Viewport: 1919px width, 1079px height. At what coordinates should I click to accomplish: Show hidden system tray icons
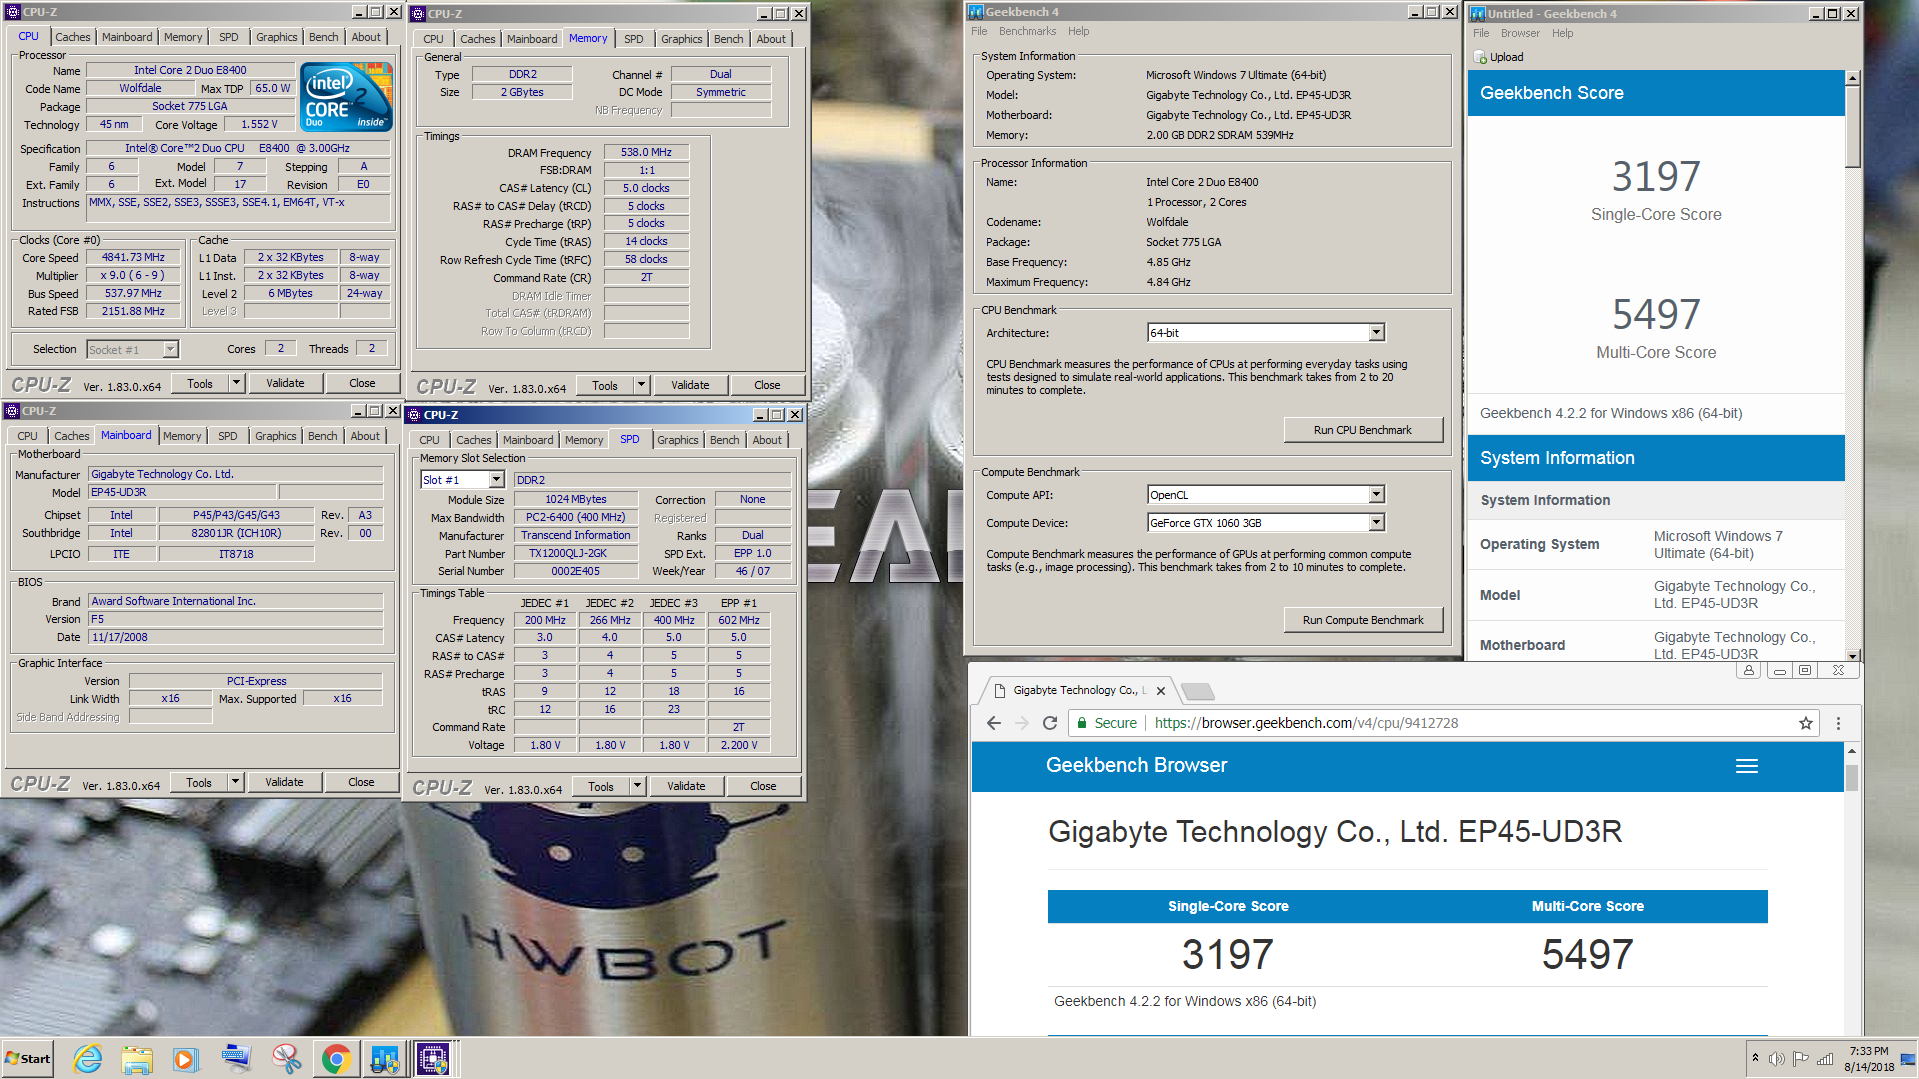click(x=1755, y=1058)
